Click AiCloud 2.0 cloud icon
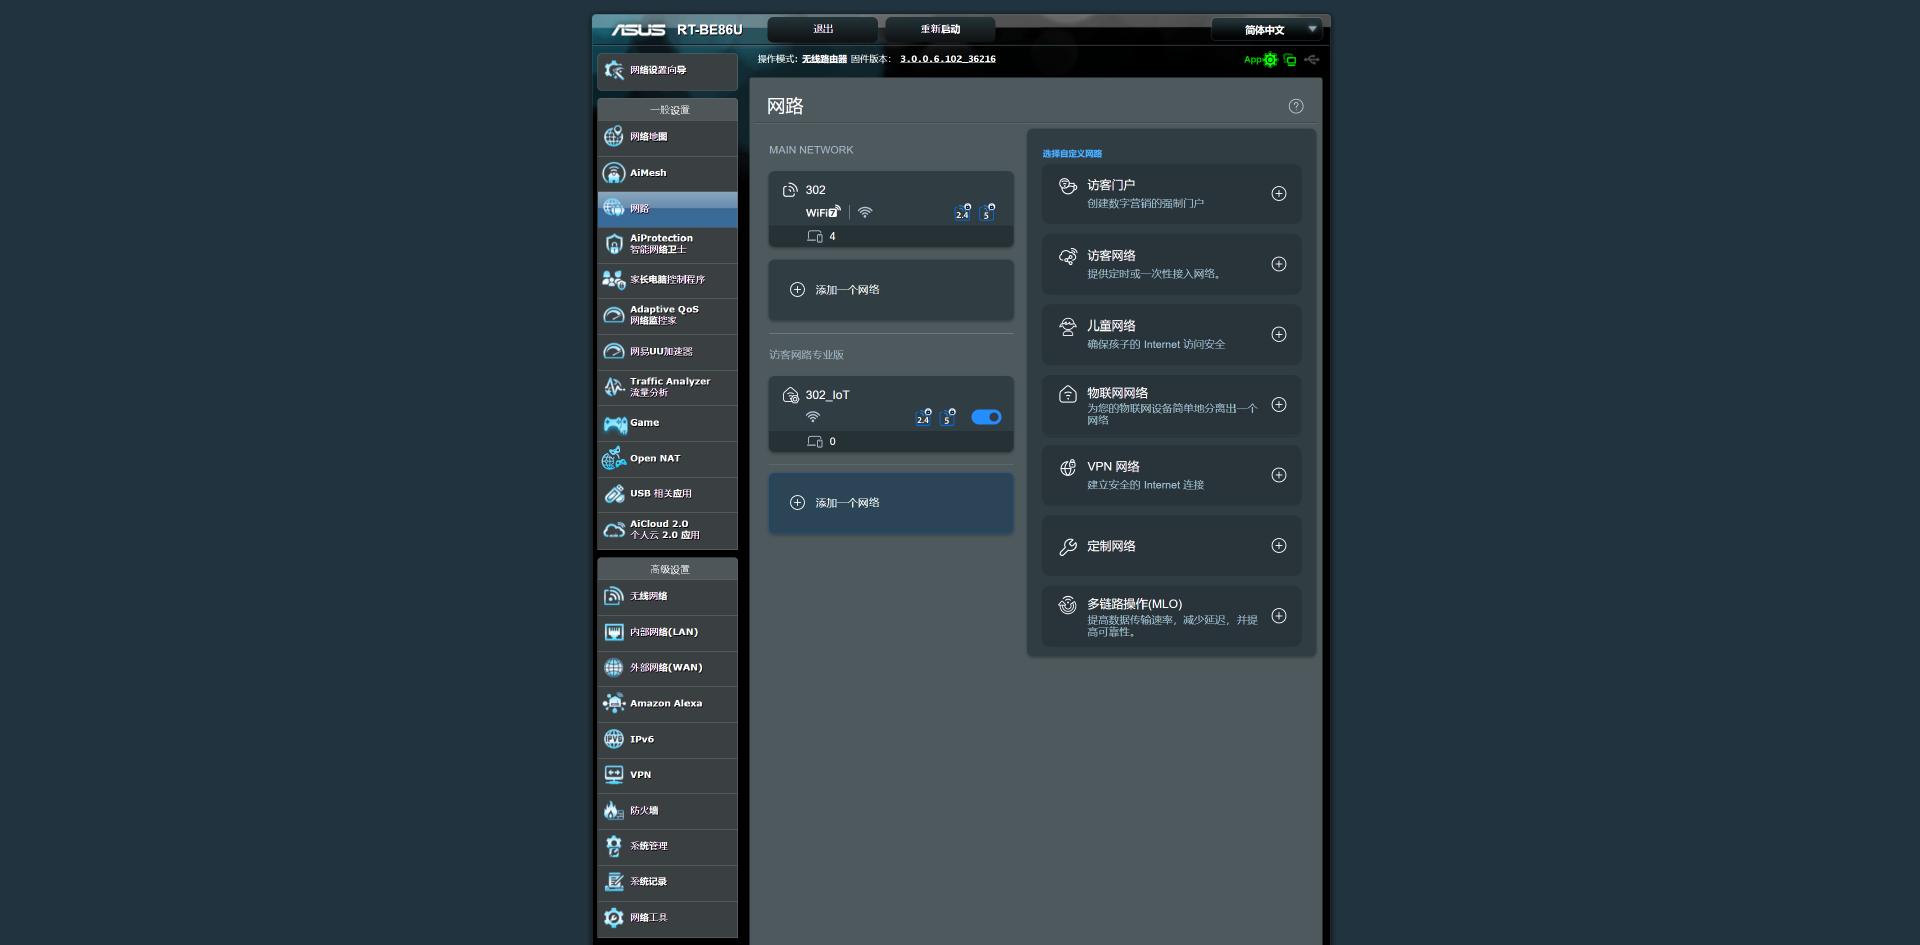 pos(614,530)
